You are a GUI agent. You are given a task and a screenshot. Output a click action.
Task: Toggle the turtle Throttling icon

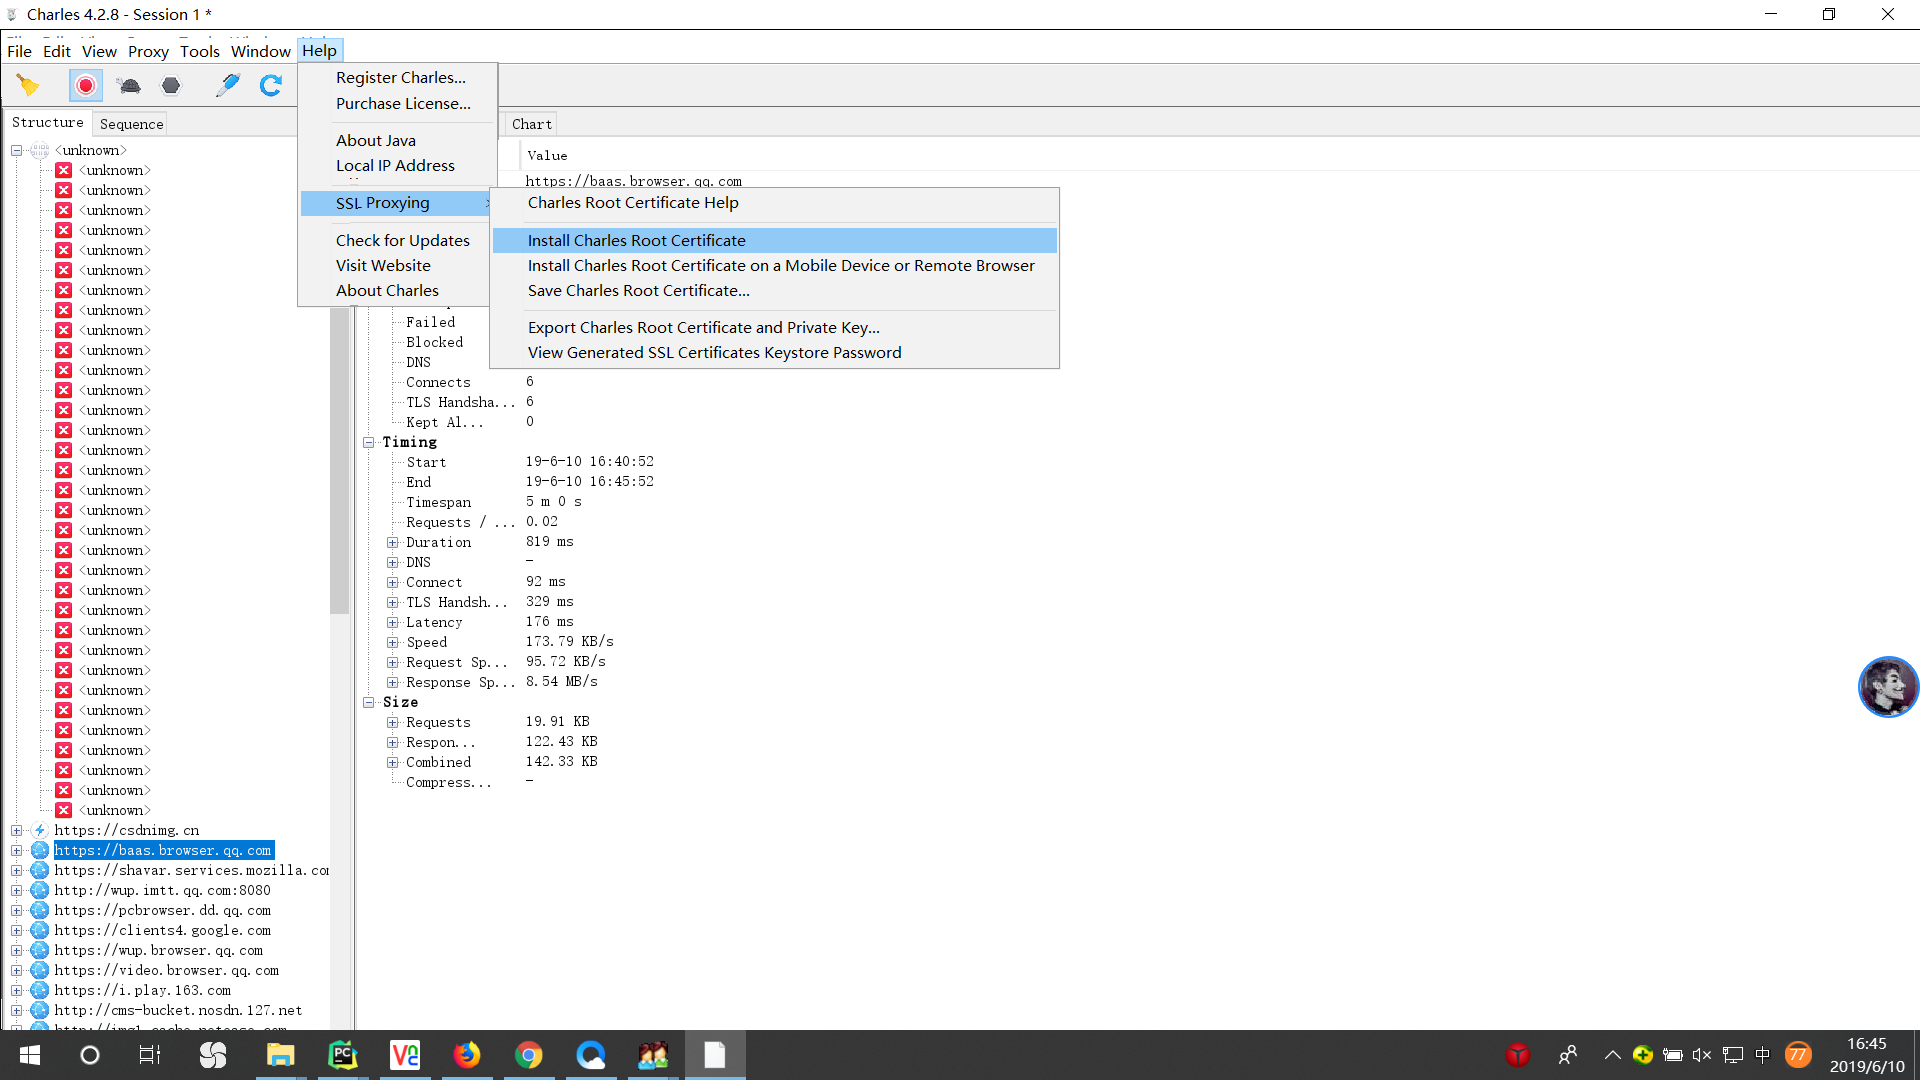coord(129,86)
